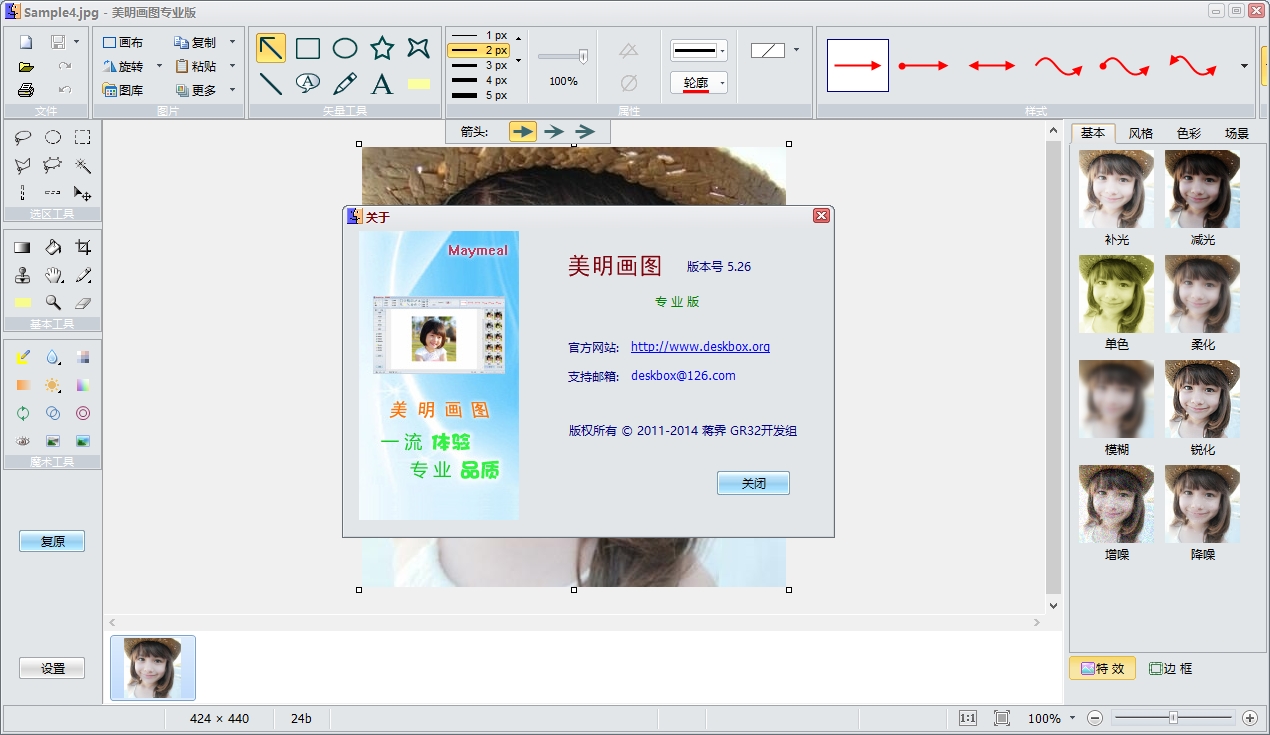Image resolution: width=1270 pixels, height=735 pixels.
Task: Click the 复原 restore button
Action: 52,541
